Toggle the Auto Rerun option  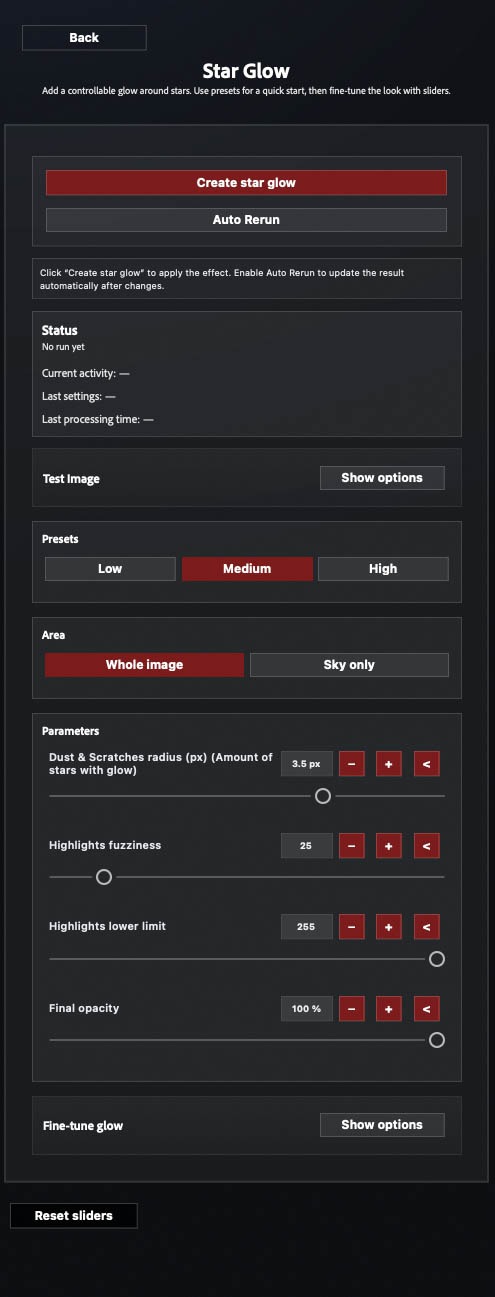pos(246,219)
